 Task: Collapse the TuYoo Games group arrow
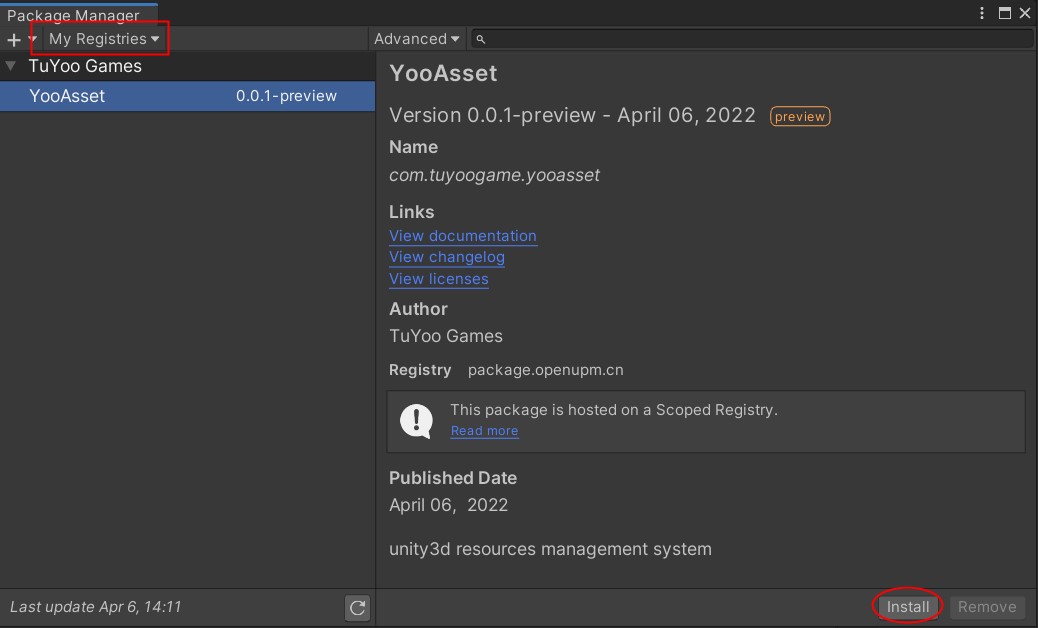(x=11, y=66)
